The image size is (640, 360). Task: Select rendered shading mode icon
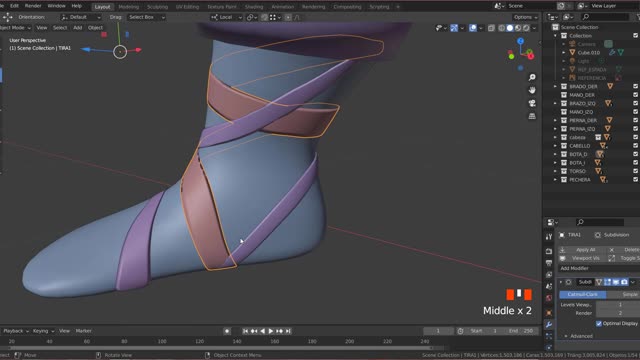526,28
